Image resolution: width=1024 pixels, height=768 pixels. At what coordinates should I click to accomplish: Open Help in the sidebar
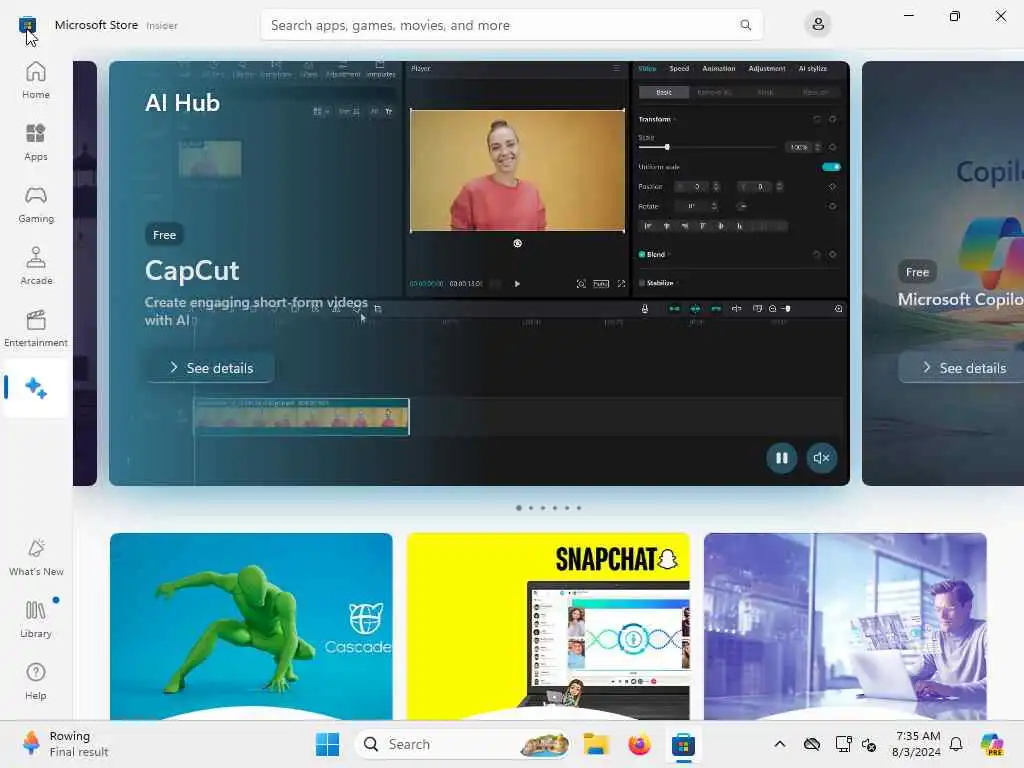coord(36,682)
